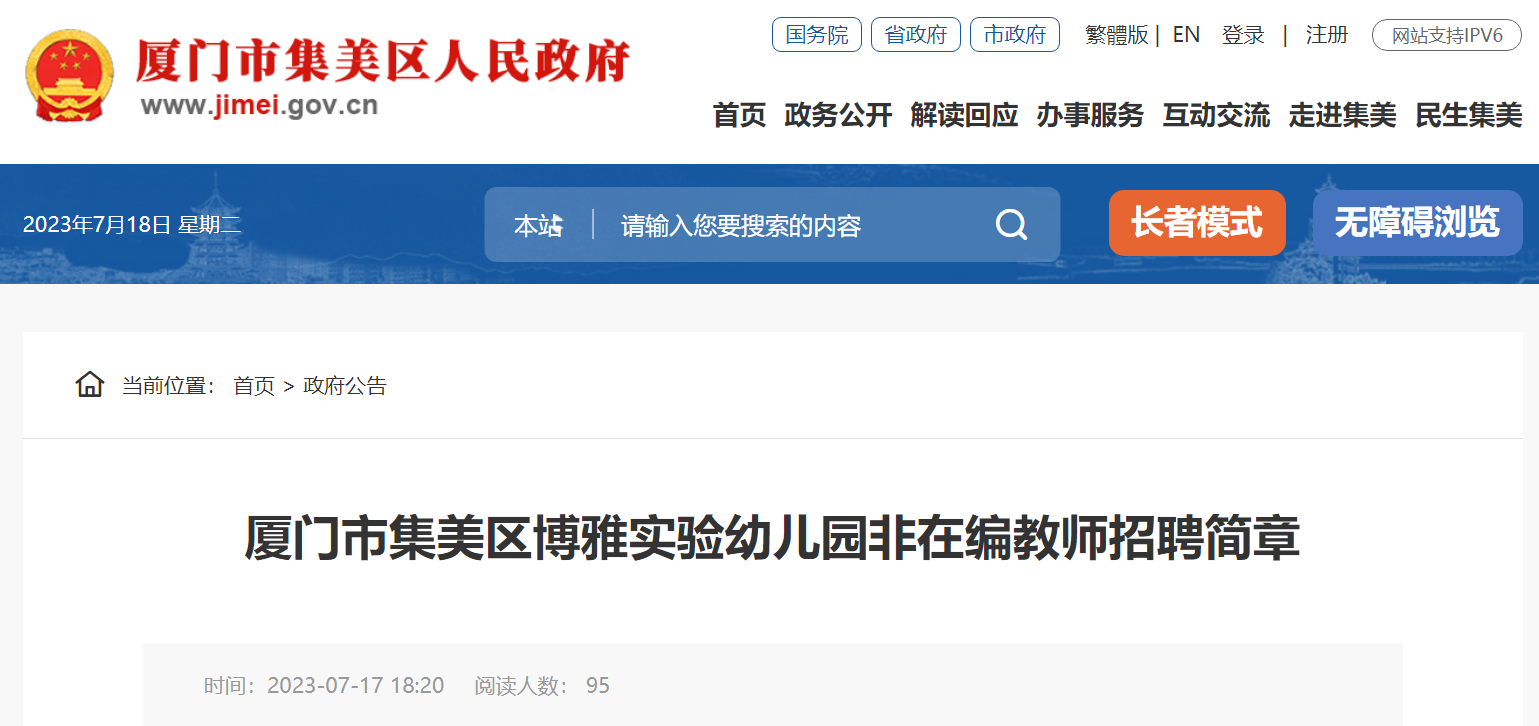
Task: Click the 网站支持IPV6 badge
Action: click(1447, 36)
